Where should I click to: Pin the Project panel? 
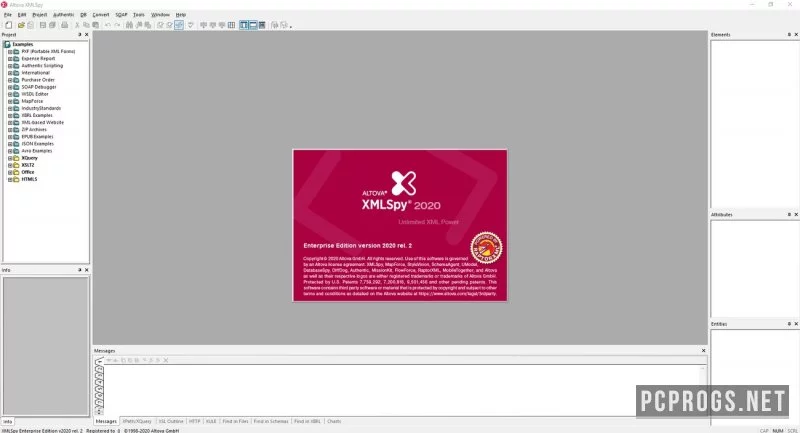tap(80, 35)
